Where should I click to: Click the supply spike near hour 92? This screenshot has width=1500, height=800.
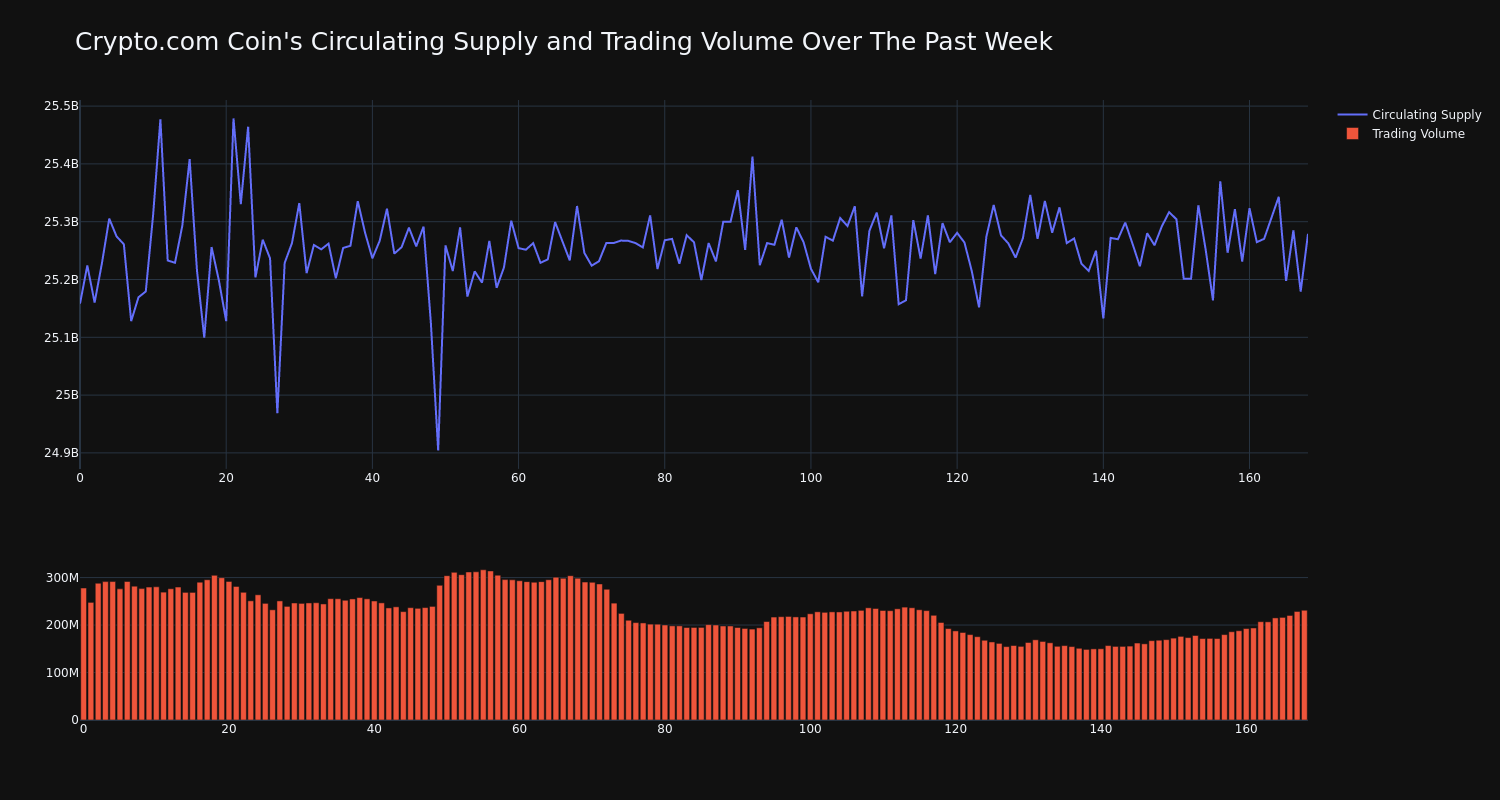click(752, 157)
